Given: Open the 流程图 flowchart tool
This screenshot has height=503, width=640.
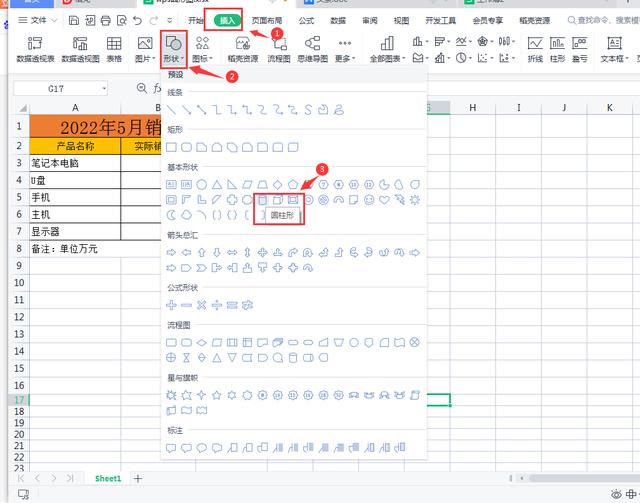Looking at the screenshot, I should click(279, 49).
